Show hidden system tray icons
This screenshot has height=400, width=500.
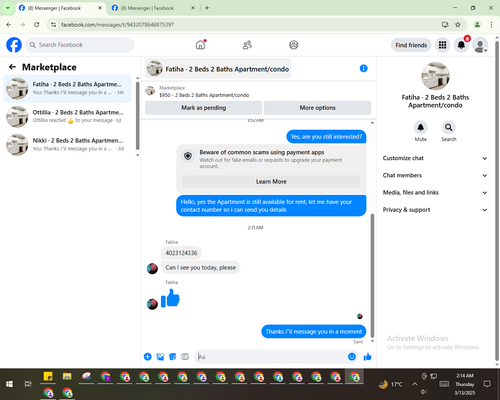click(x=414, y=384)
